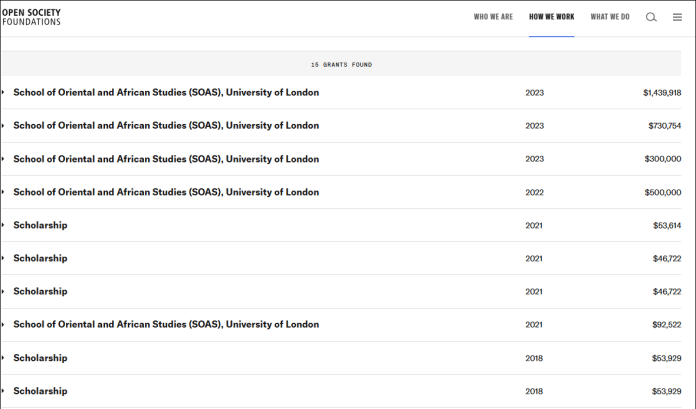Expand the $92,522 SOAS grant arrow
Screen dimensions: 696x409
(x=3, y=324)
